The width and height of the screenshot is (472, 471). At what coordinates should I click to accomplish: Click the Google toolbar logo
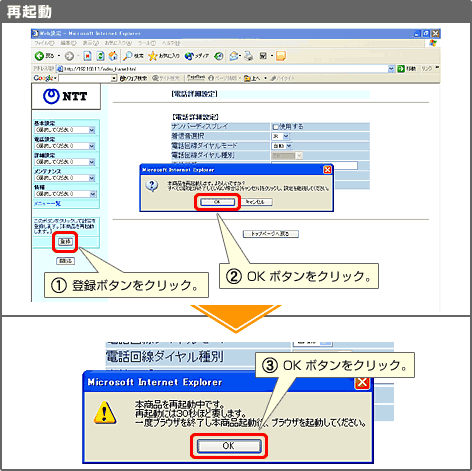[43, 78]
